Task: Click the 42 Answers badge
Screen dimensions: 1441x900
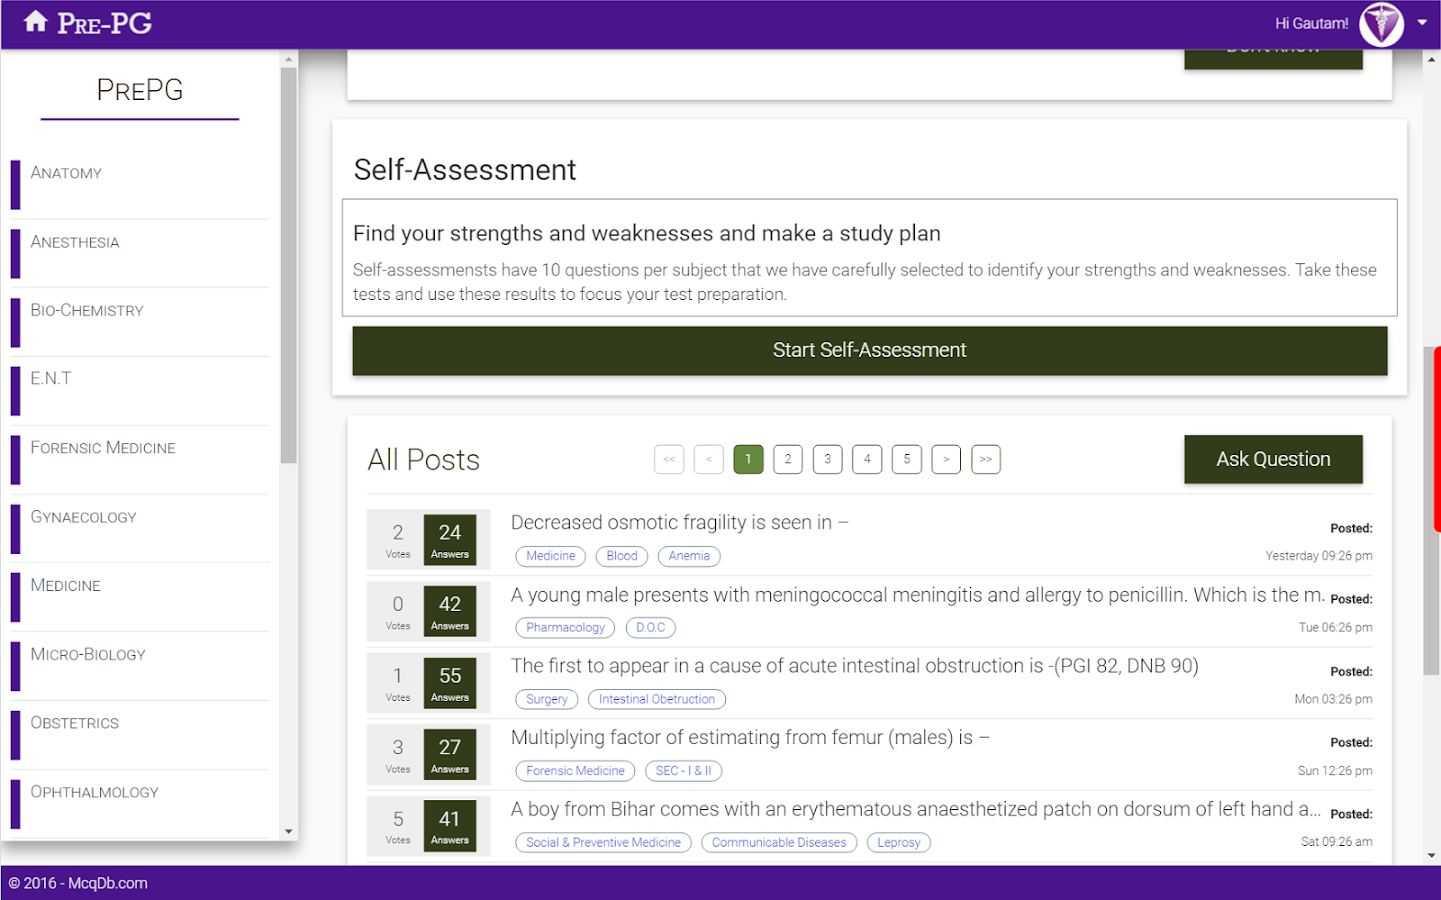Action: 450,611
